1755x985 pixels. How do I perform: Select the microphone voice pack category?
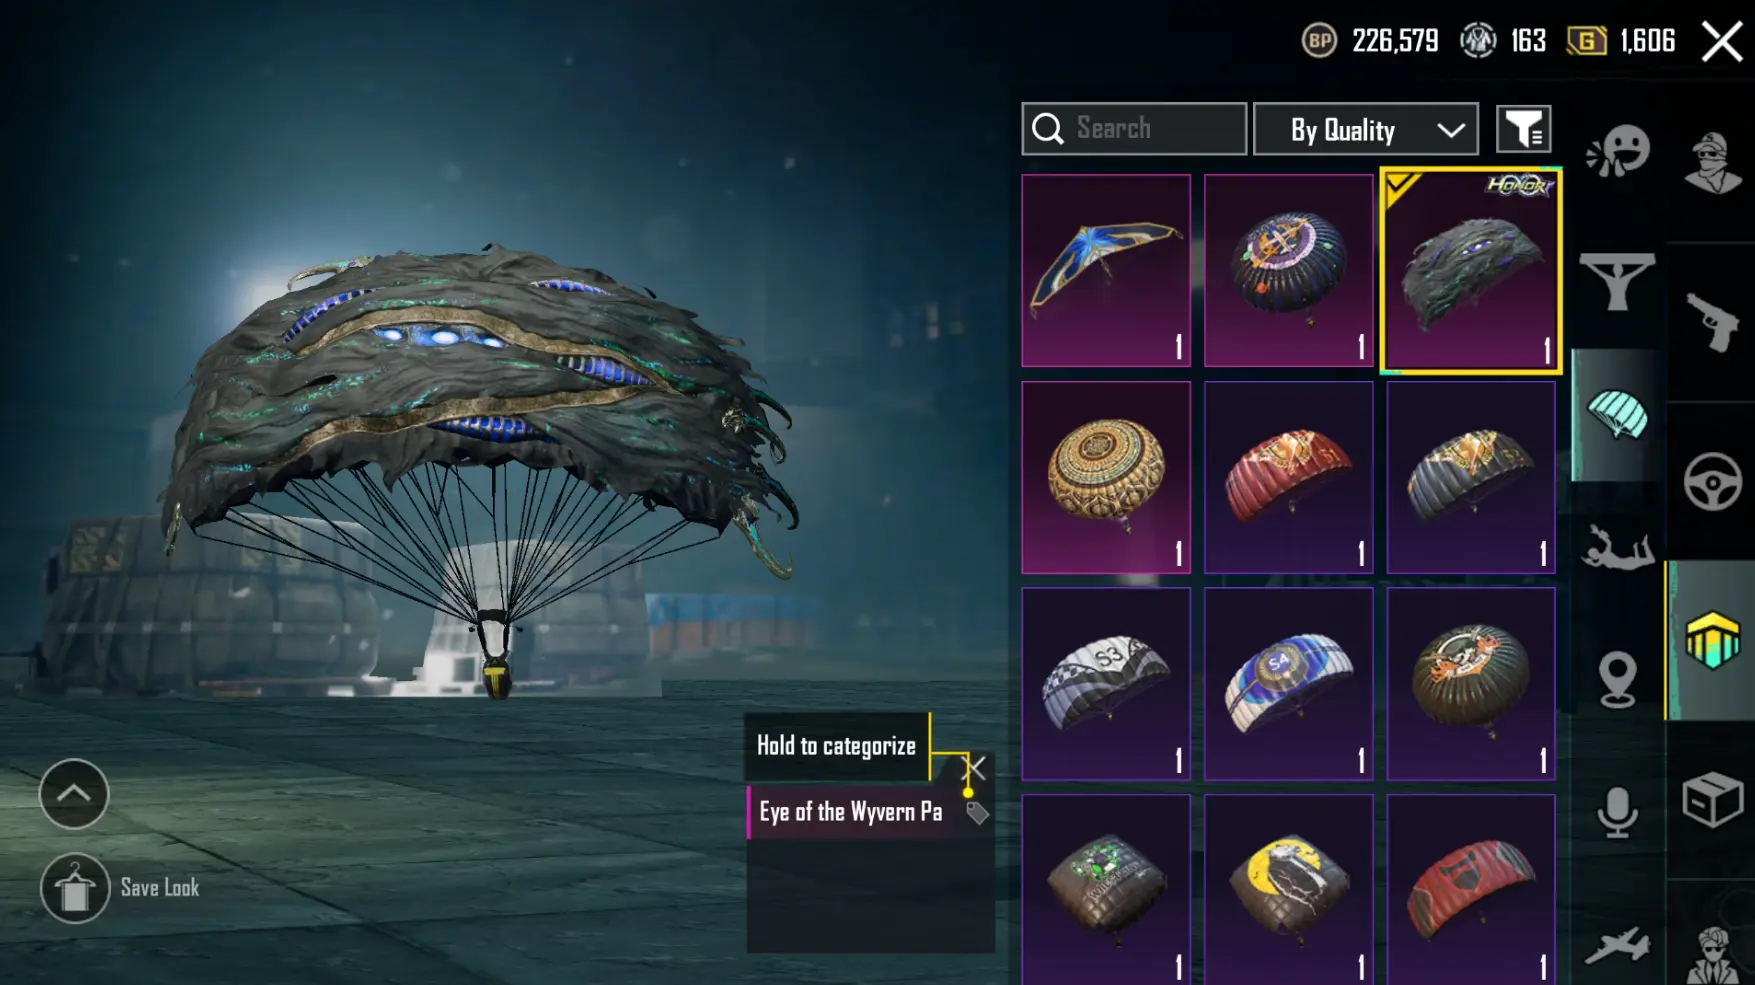(1616, 811)
